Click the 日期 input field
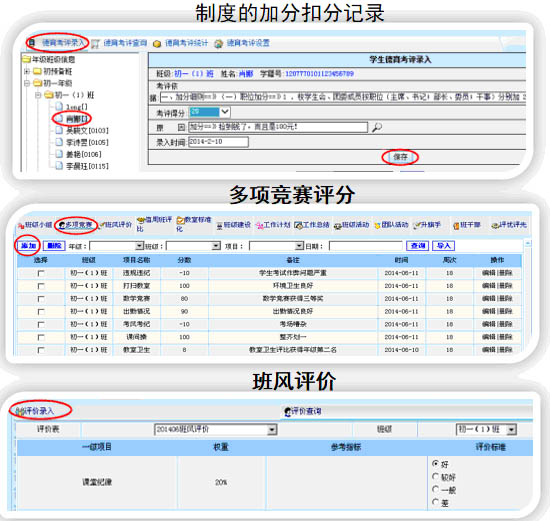 coord(366,246)
